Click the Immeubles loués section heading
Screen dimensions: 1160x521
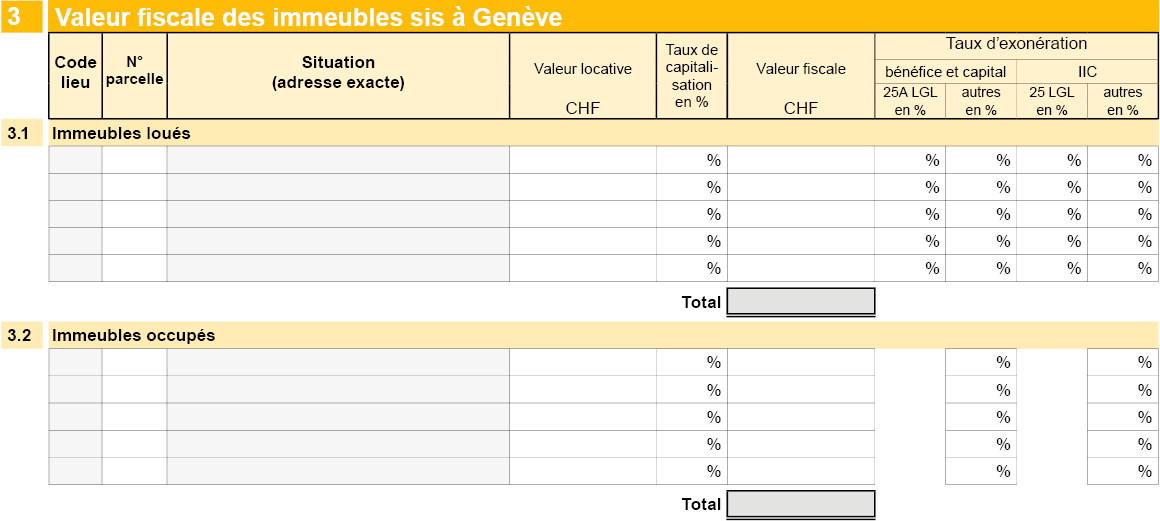(121, 133)
